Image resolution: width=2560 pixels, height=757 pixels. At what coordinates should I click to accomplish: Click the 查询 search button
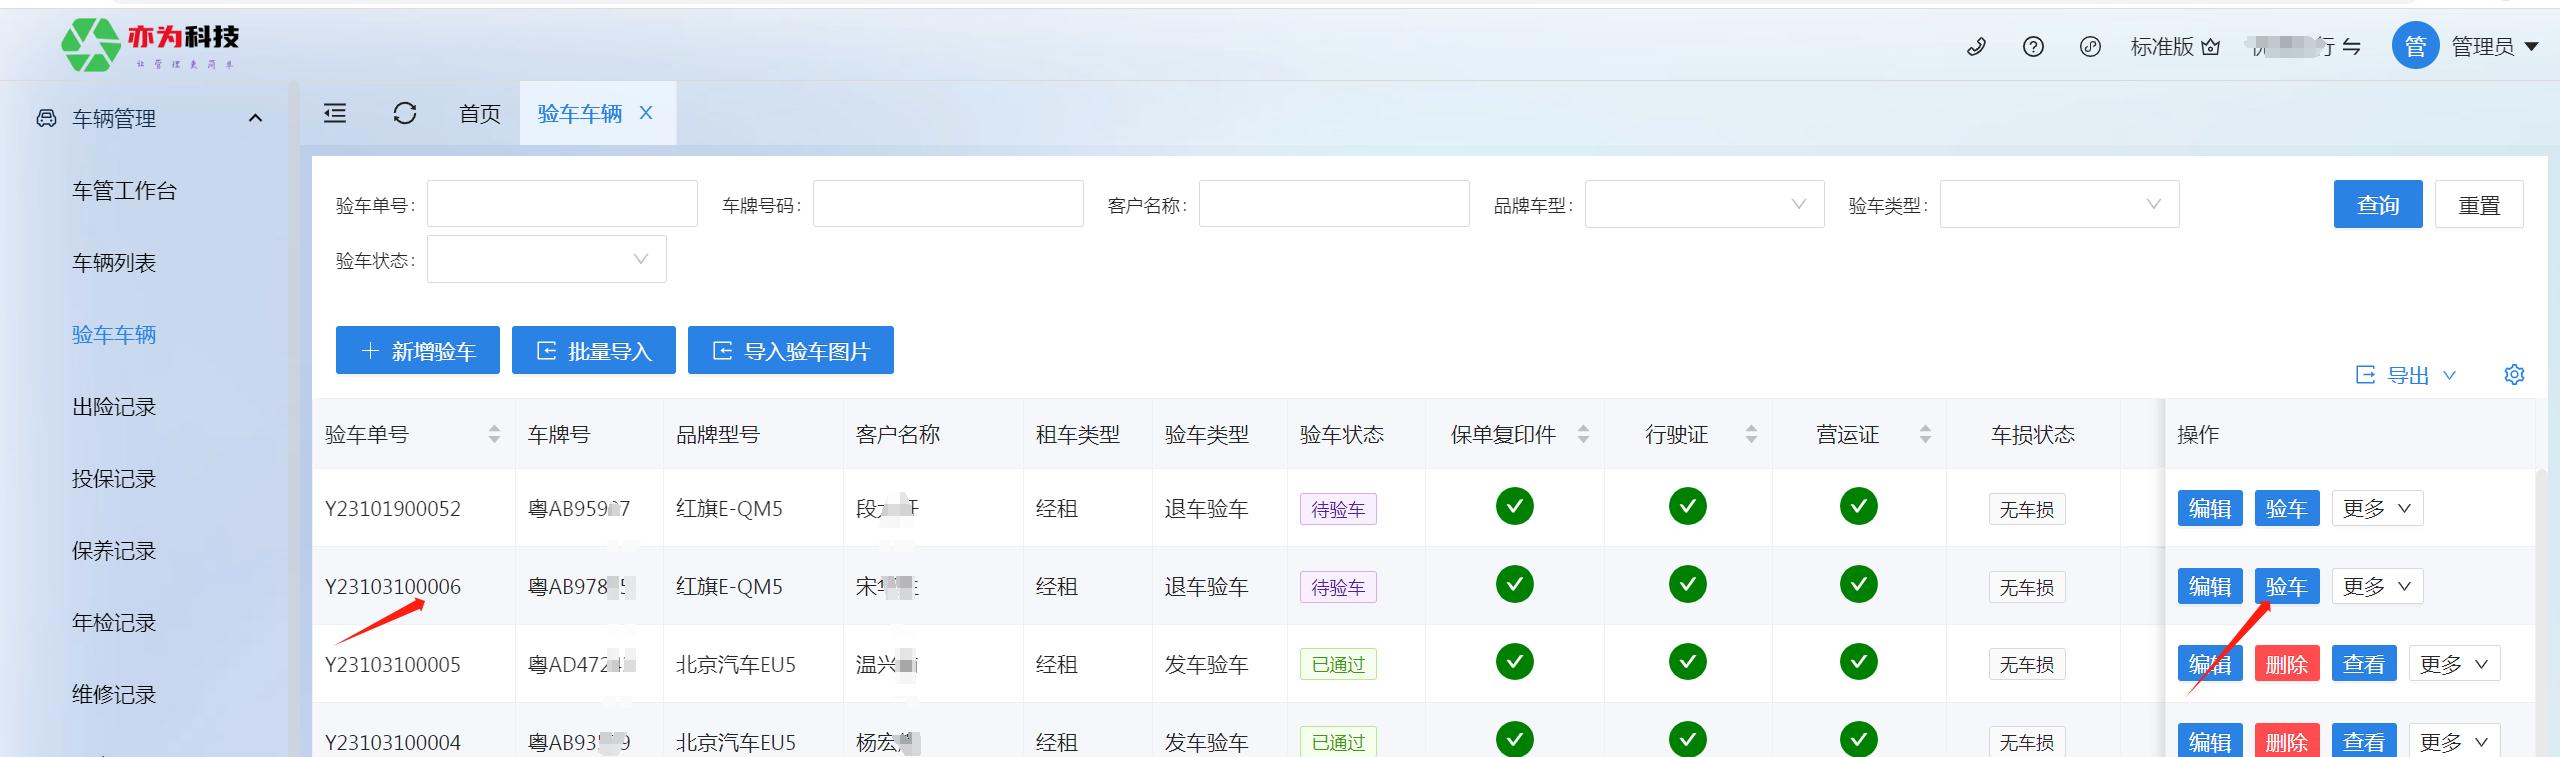(2377, 205)
